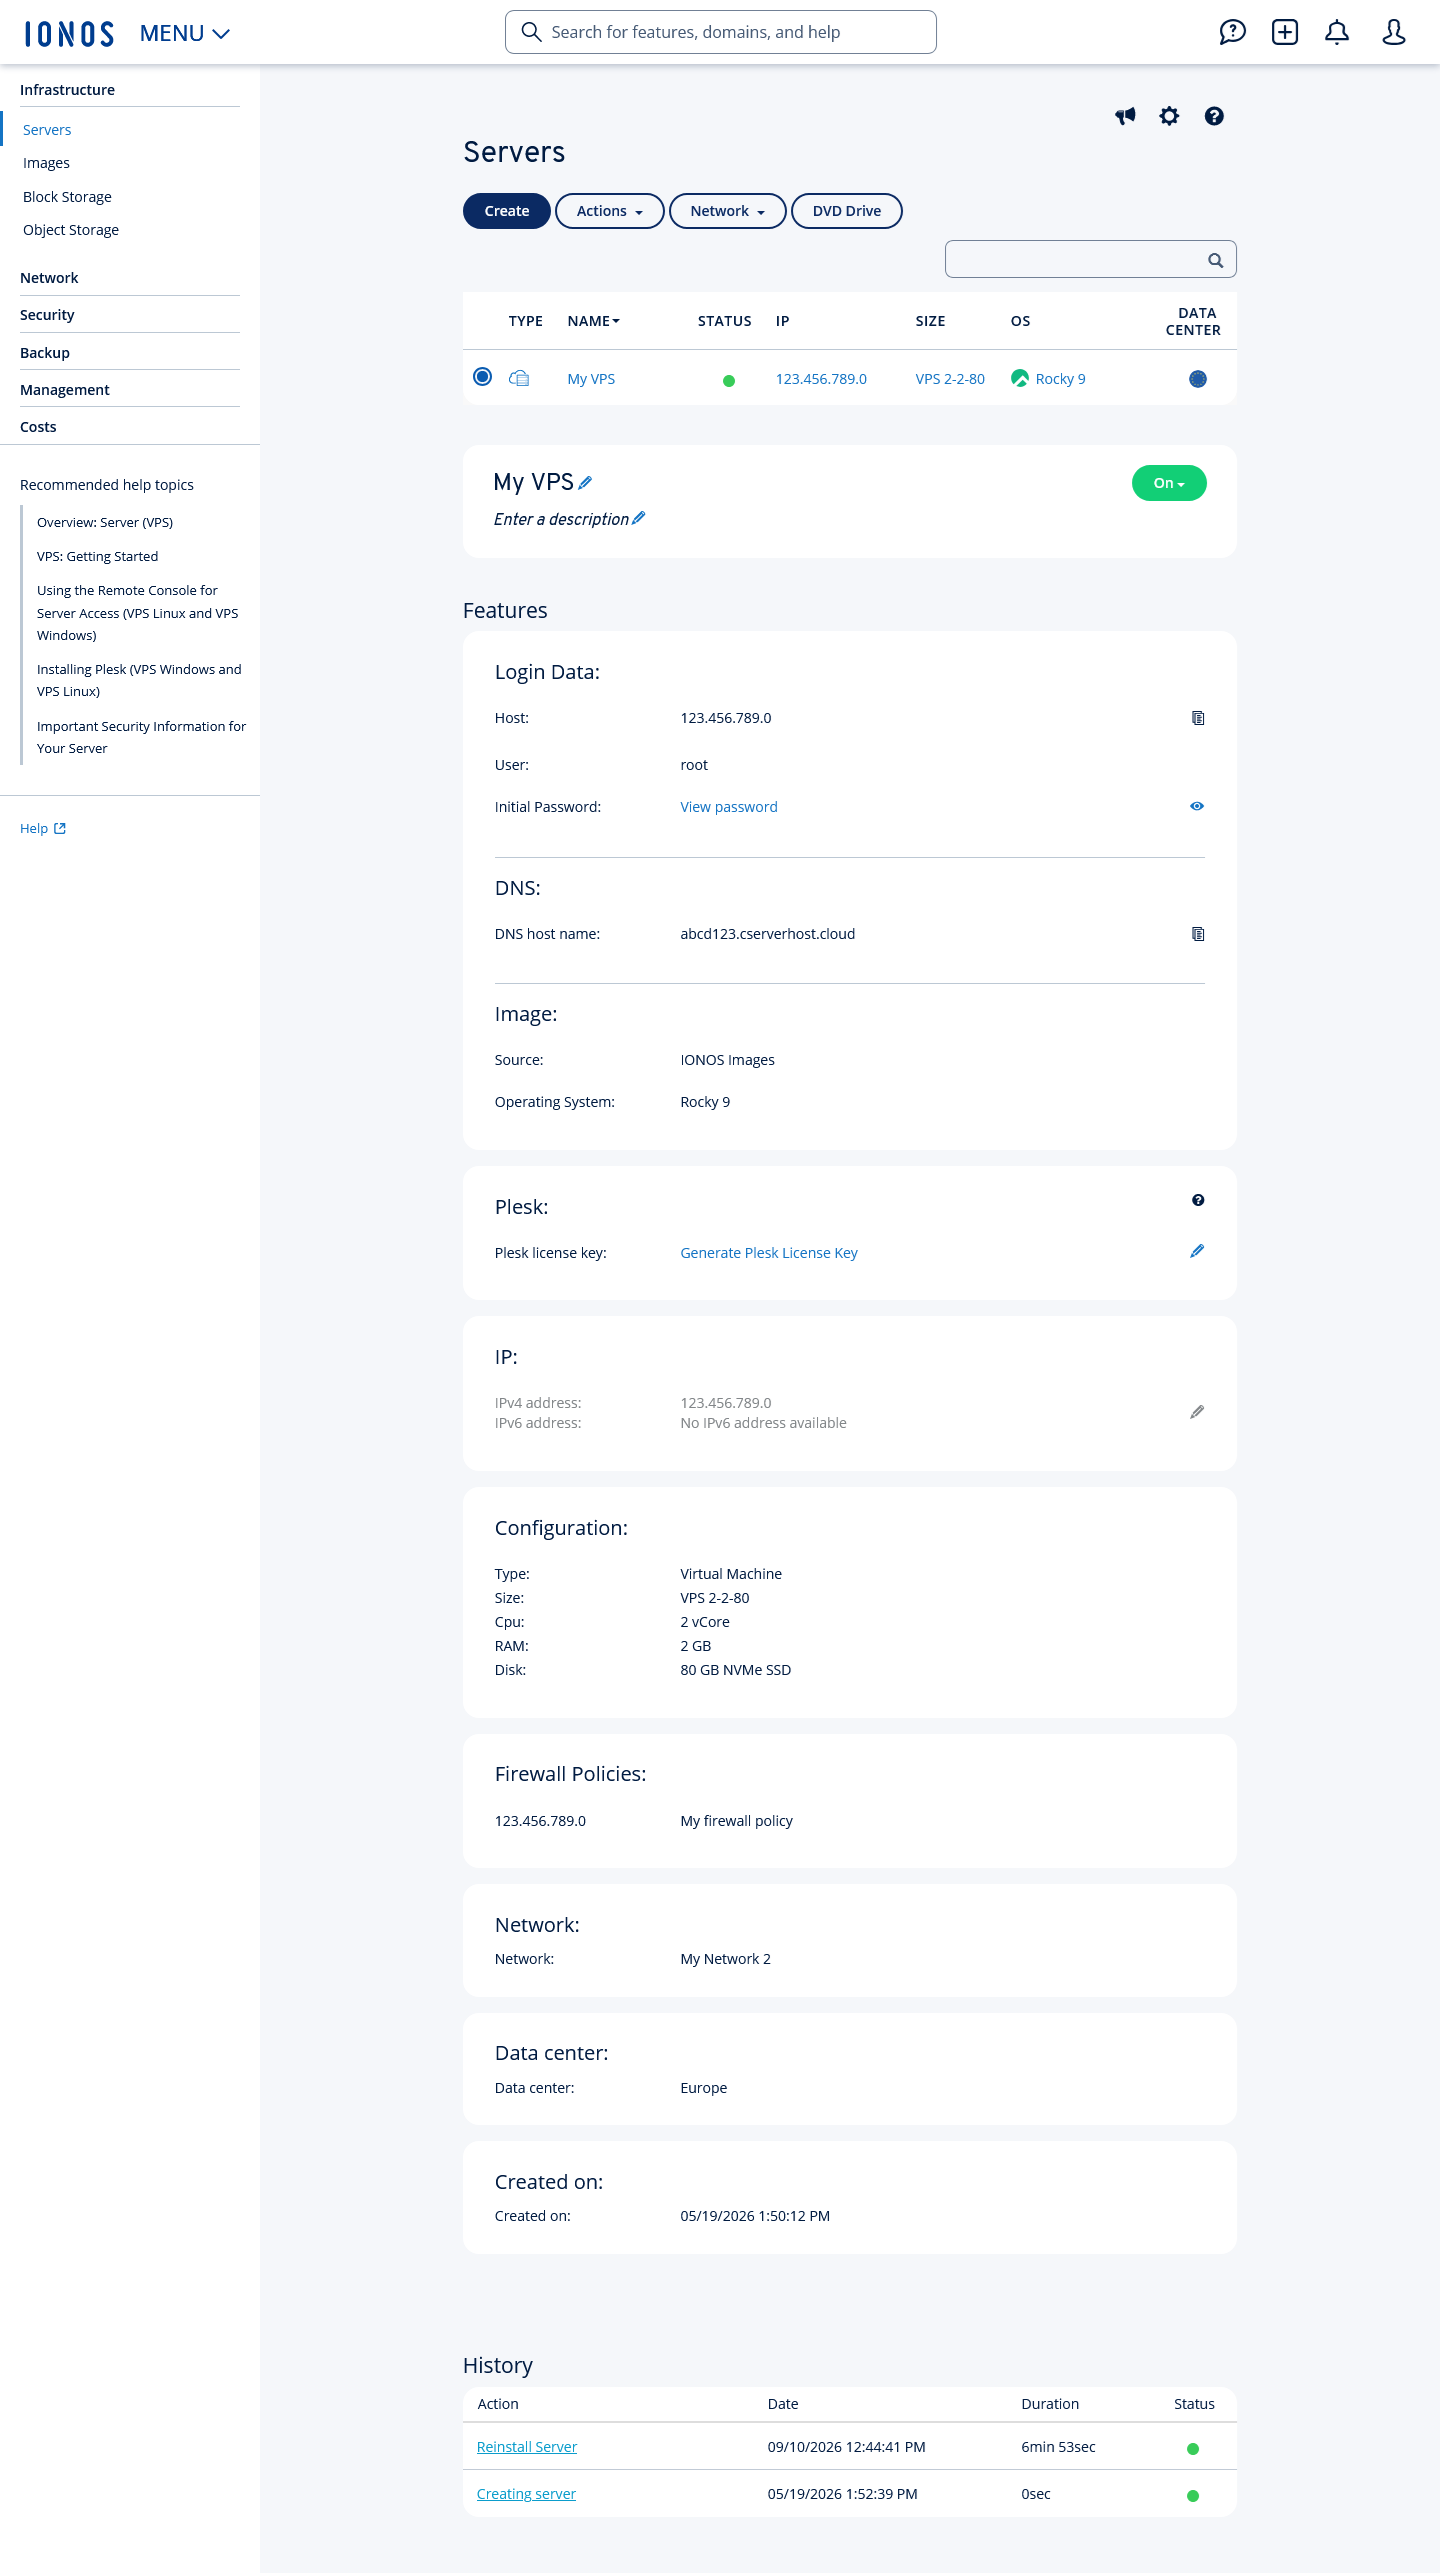Click the data center globe icon for My VPS

pyautogui.click(x=1197, y=379)
